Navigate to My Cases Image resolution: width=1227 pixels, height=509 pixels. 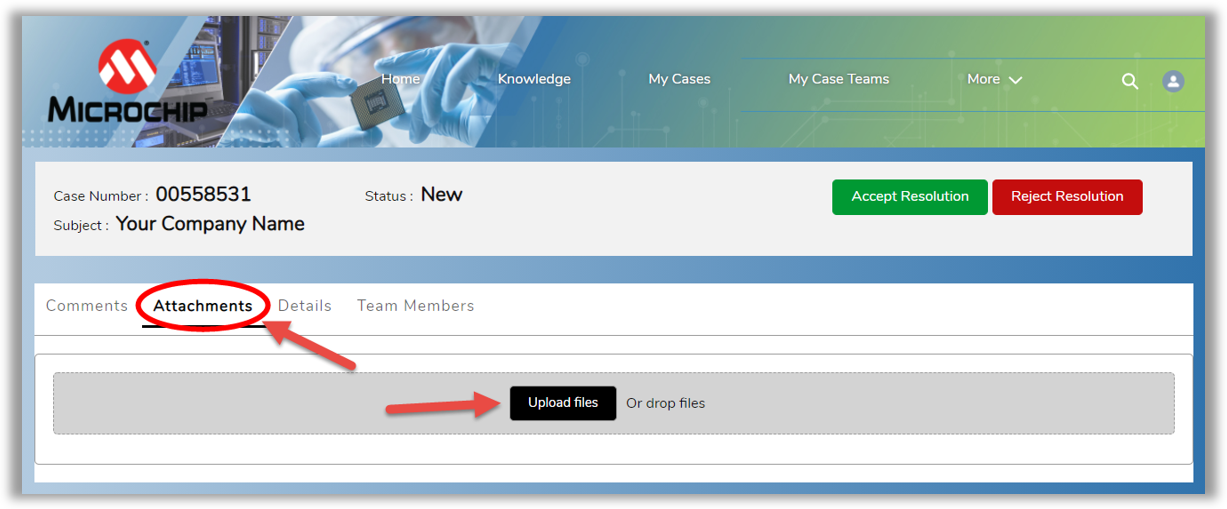[679, 80]
